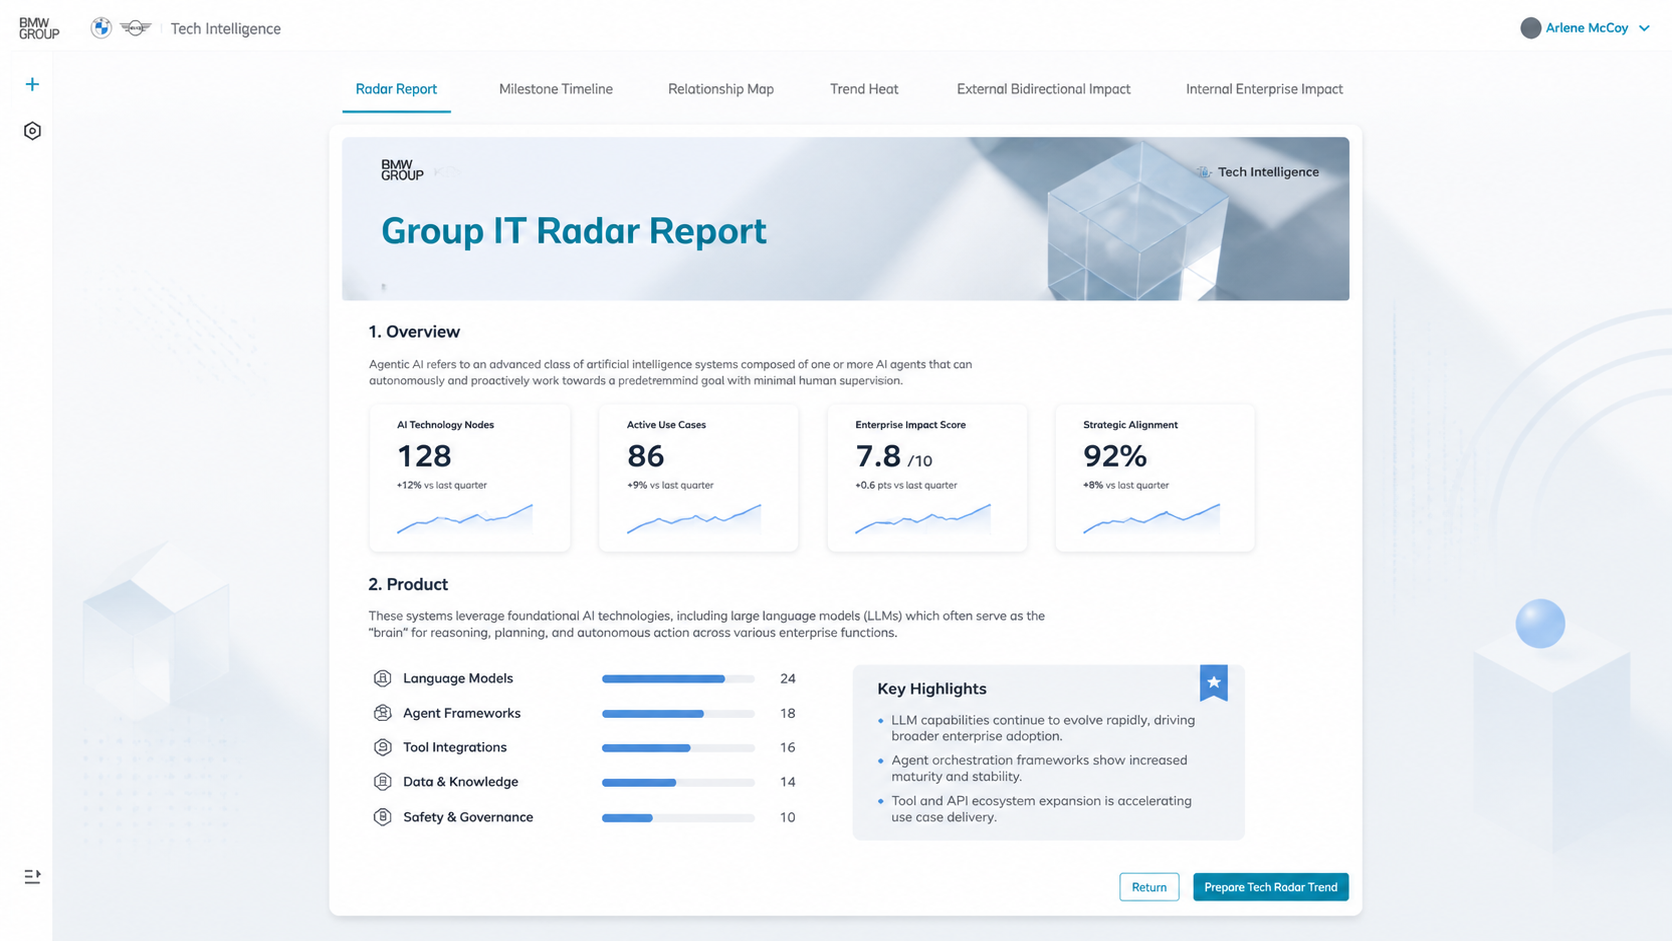Switch to the Radar Report tab

pos(396,89)
